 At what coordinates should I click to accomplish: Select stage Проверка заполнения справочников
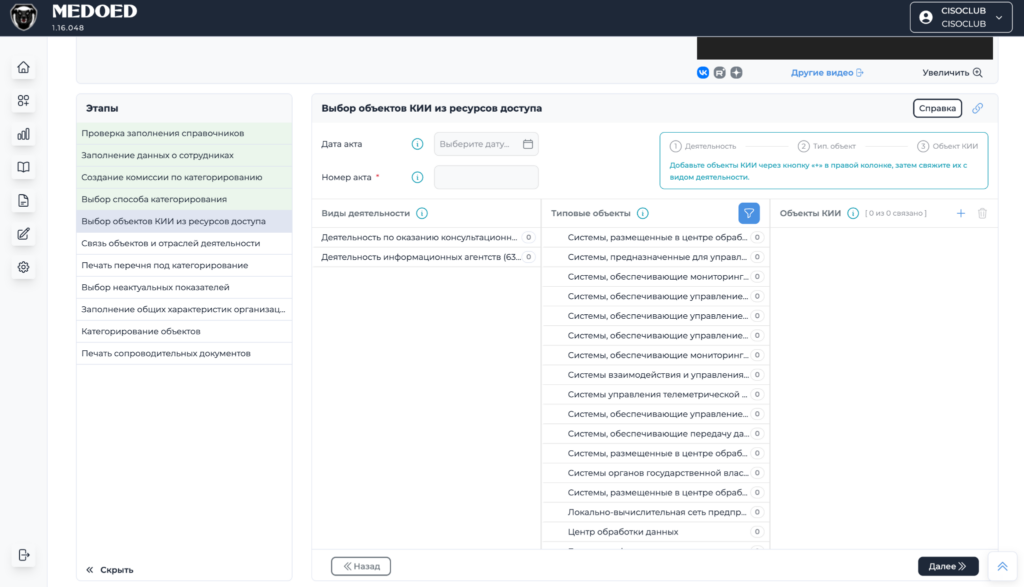click(x=184, y=133)
